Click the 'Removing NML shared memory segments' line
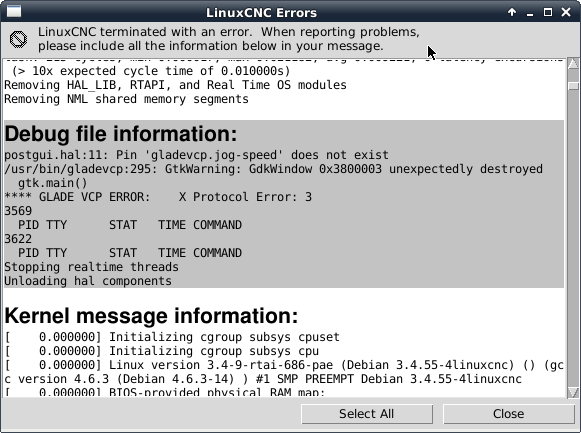Viewport: 581px width, 433px height. tap(126, 99)
